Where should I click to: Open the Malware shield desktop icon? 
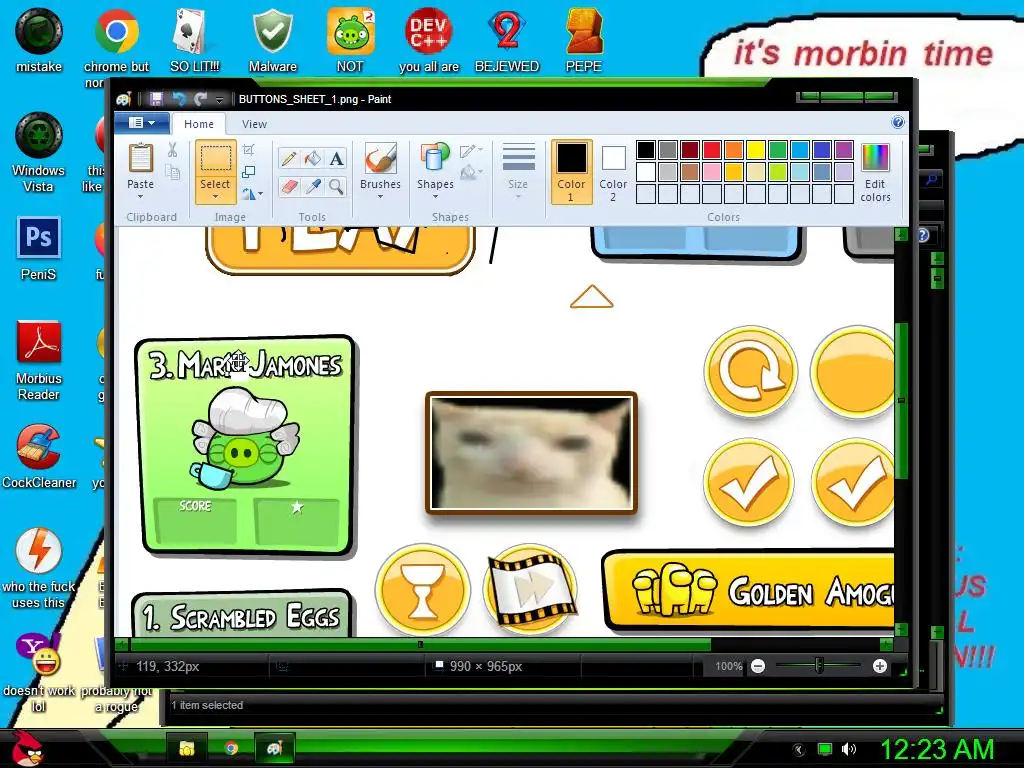point(272,40)
